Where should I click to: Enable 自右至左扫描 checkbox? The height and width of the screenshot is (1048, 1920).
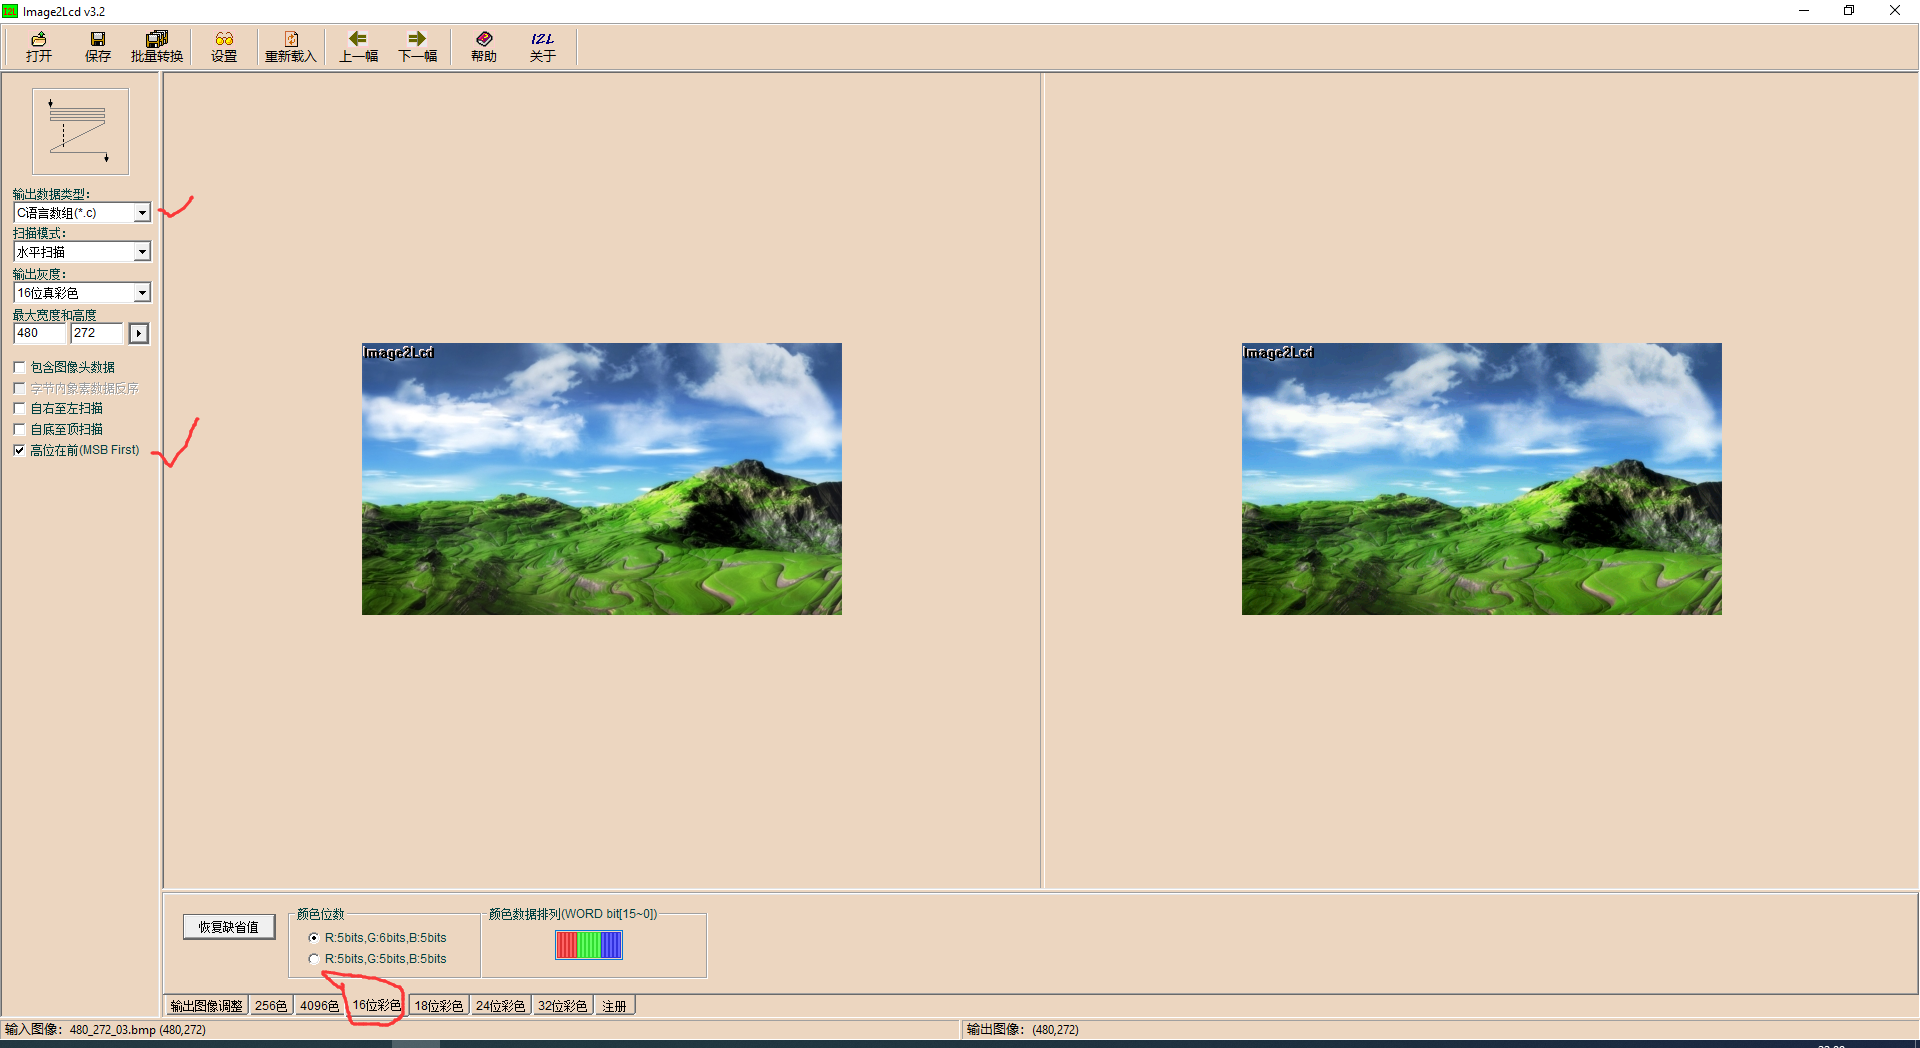click(19, 409)
